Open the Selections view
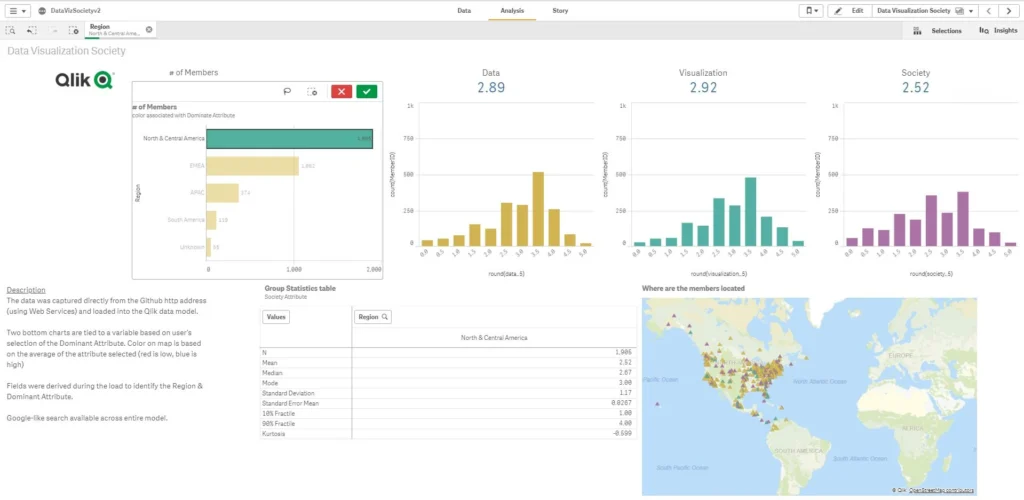Screen dimensions: 1024x500 pos(939,30)
